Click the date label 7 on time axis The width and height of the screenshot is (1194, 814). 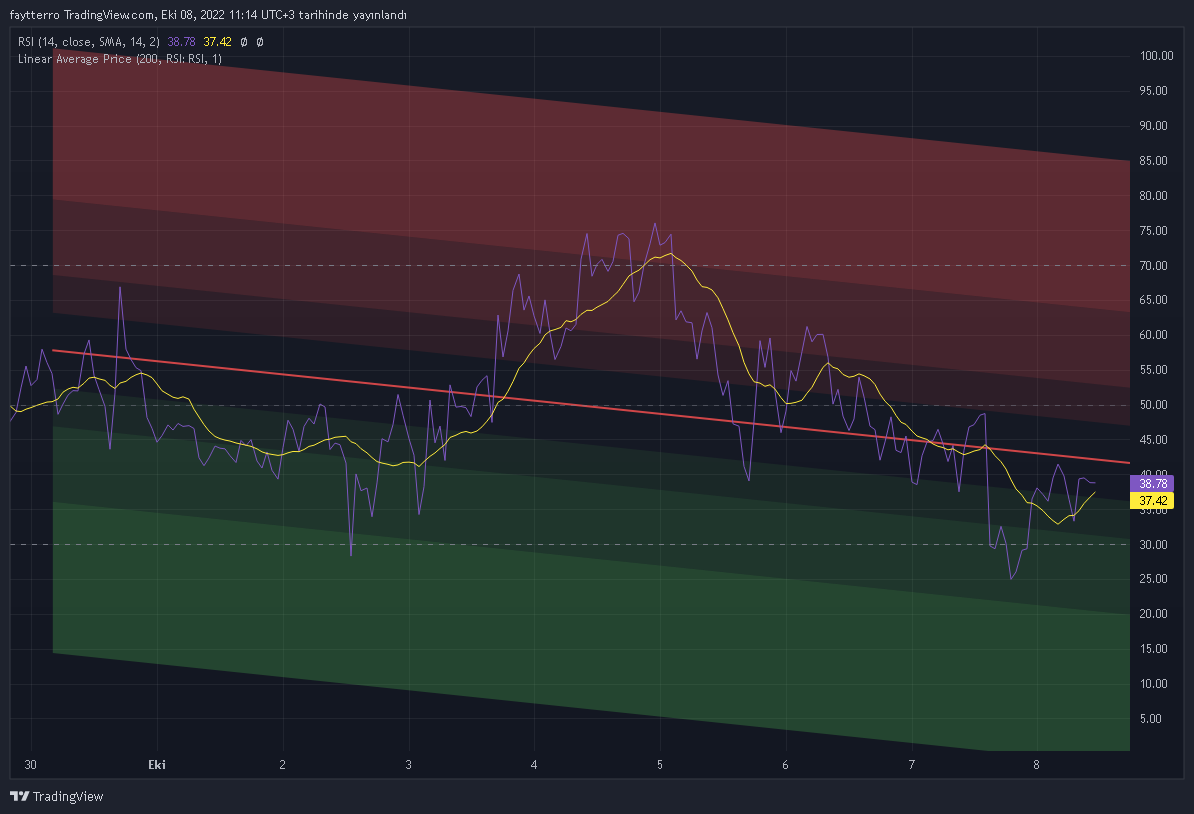click(x=911, y=765)
